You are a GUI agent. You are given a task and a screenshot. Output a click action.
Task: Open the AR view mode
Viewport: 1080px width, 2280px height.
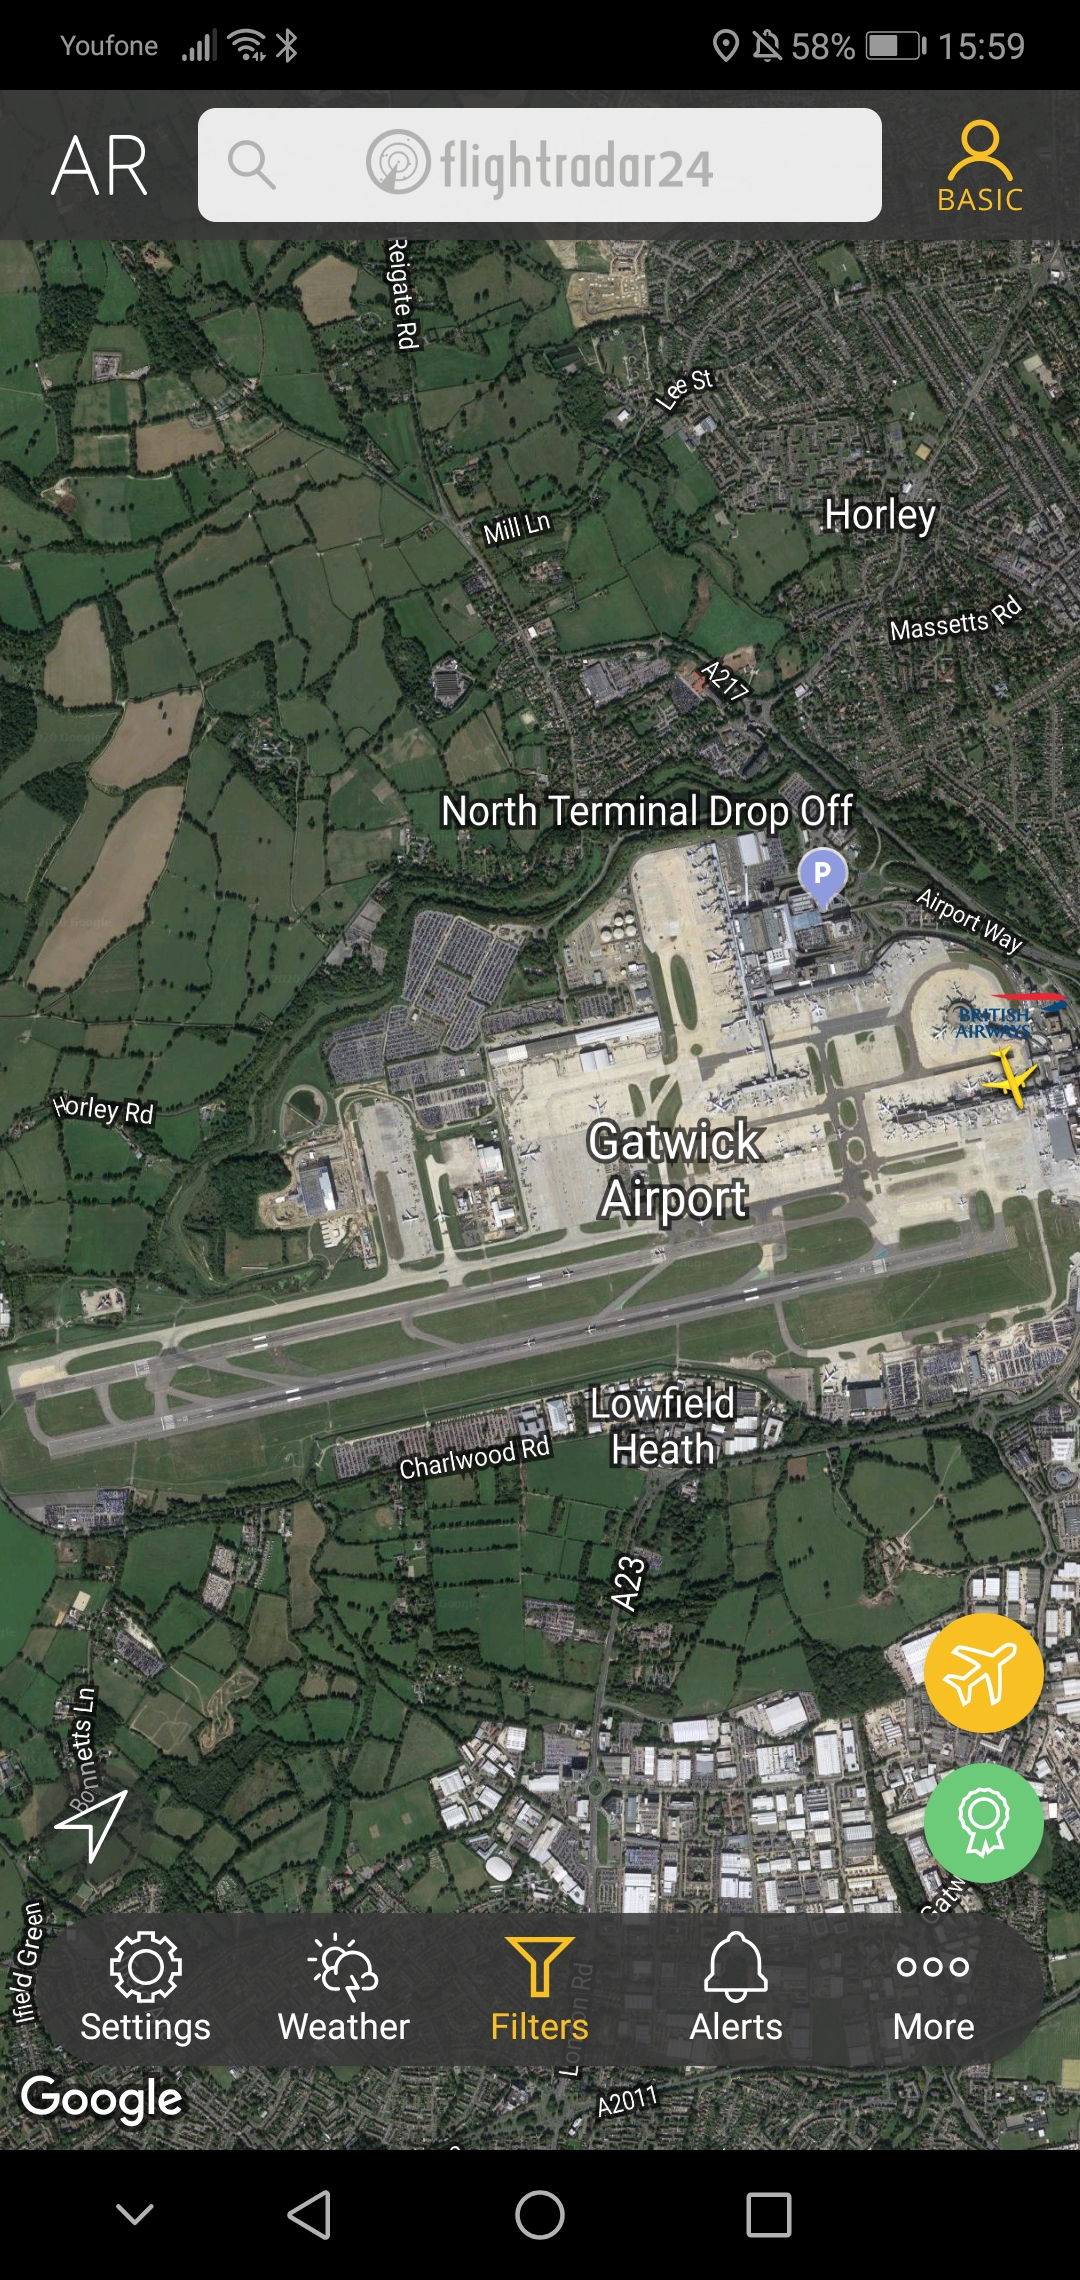[100, 165]
